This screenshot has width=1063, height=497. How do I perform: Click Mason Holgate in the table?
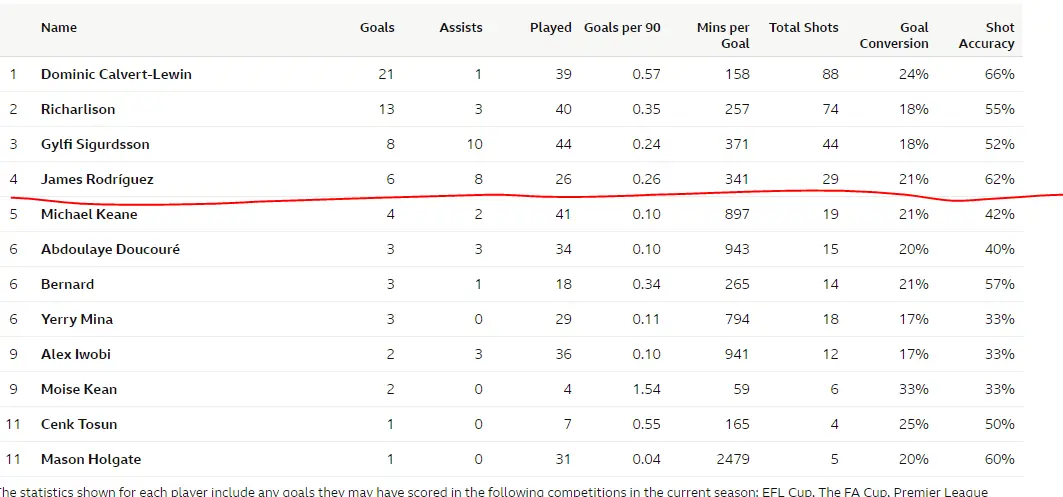91,459
